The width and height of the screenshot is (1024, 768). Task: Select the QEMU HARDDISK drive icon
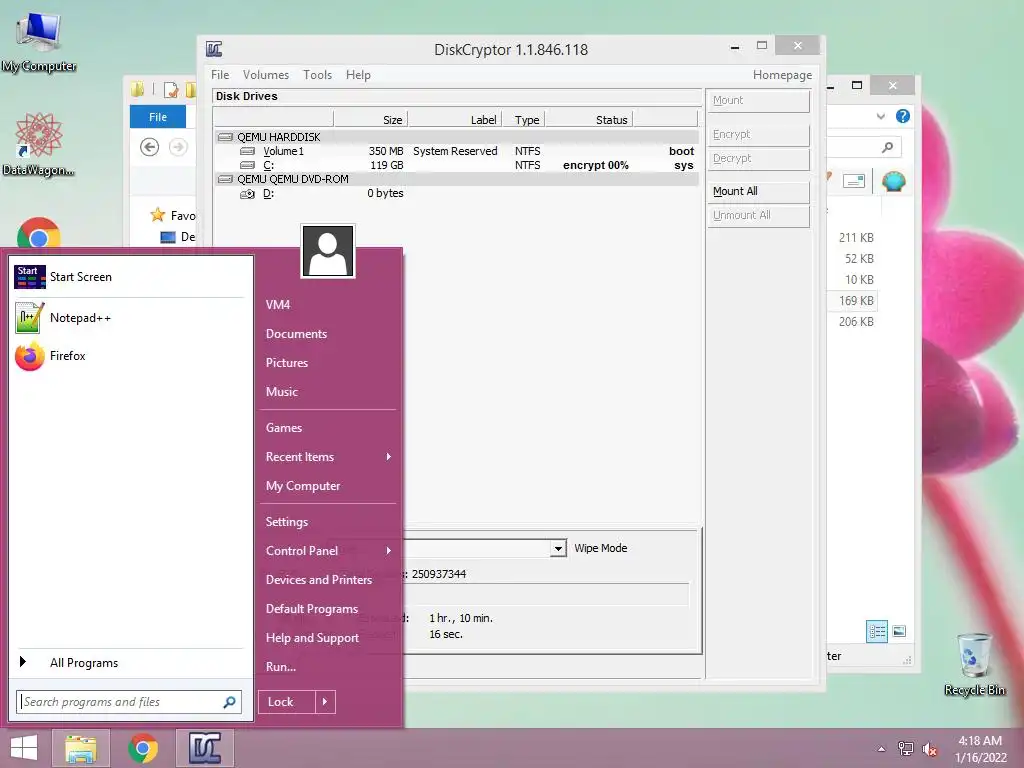225,137
